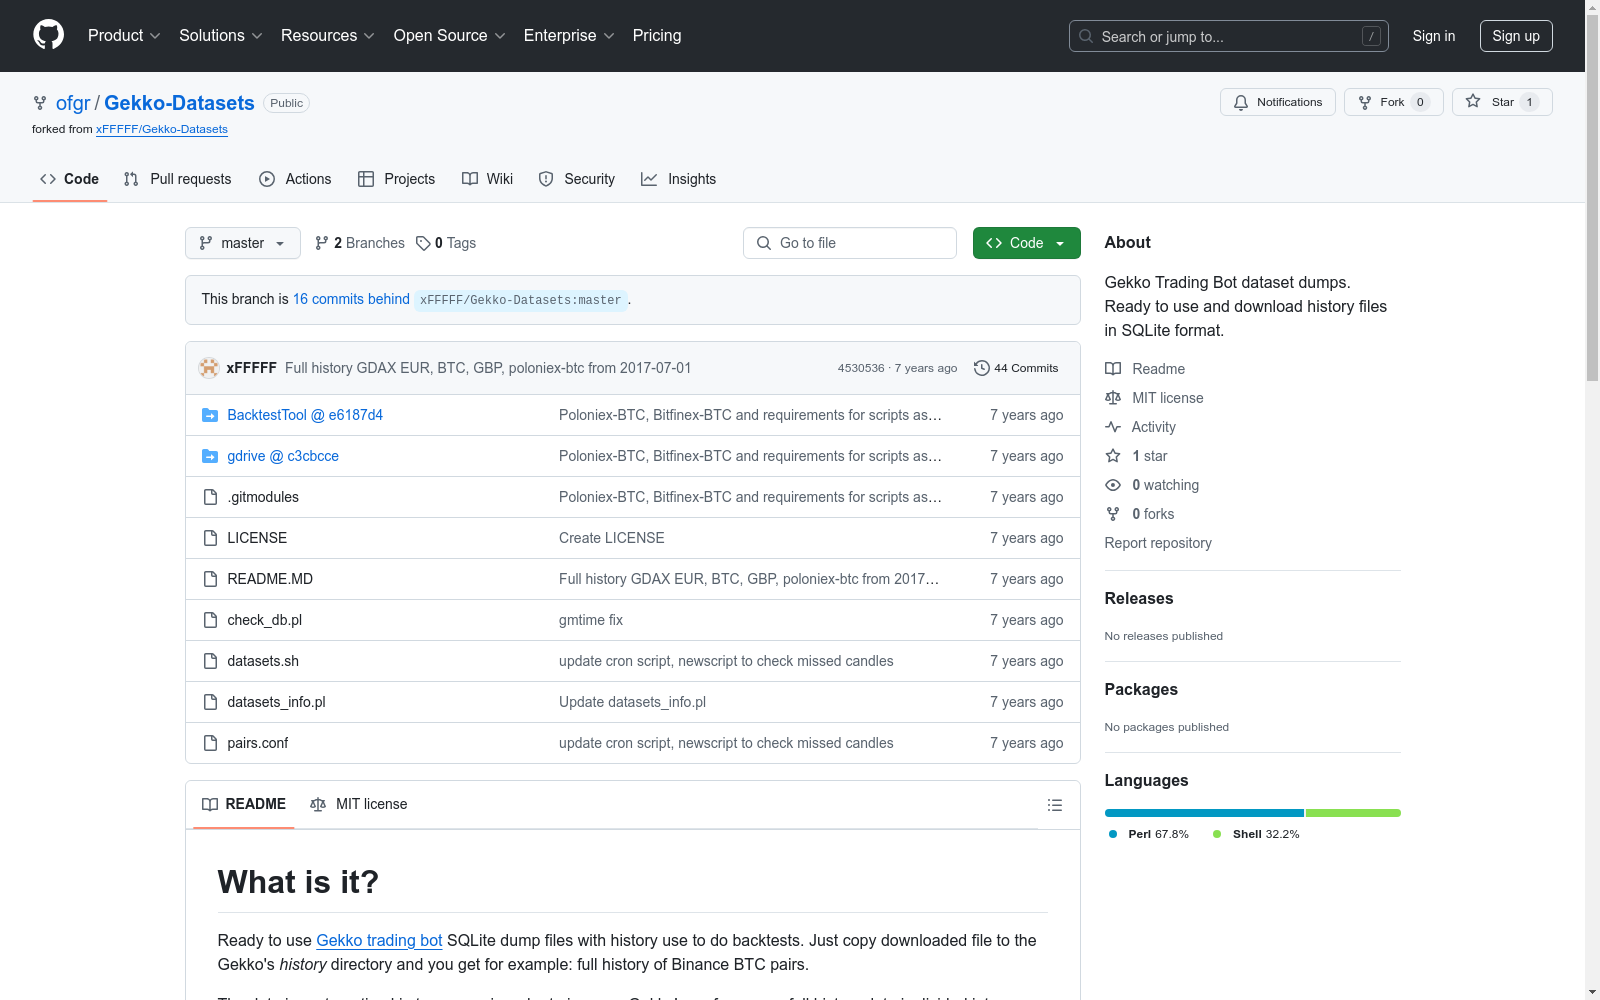Select the README tab in file viewer

pyautogui.click(x=244, y=804)
